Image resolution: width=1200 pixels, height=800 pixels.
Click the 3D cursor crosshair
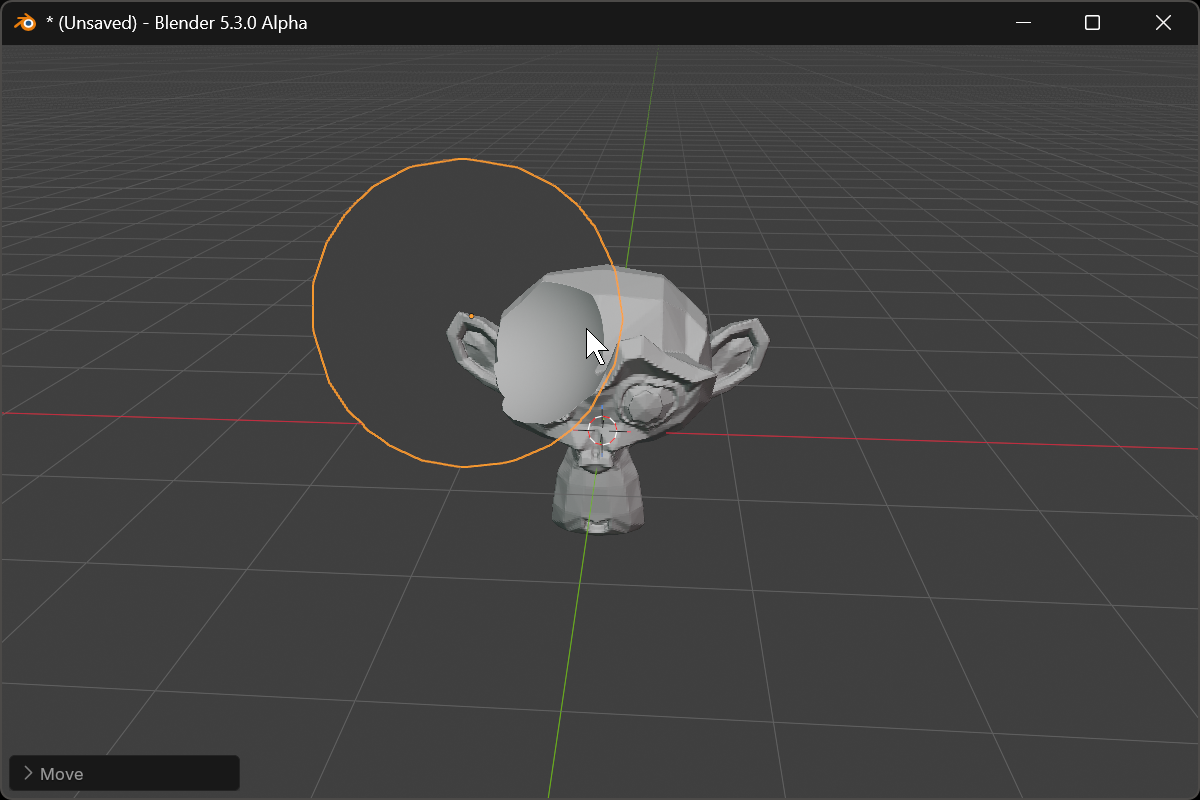point(603,431)
